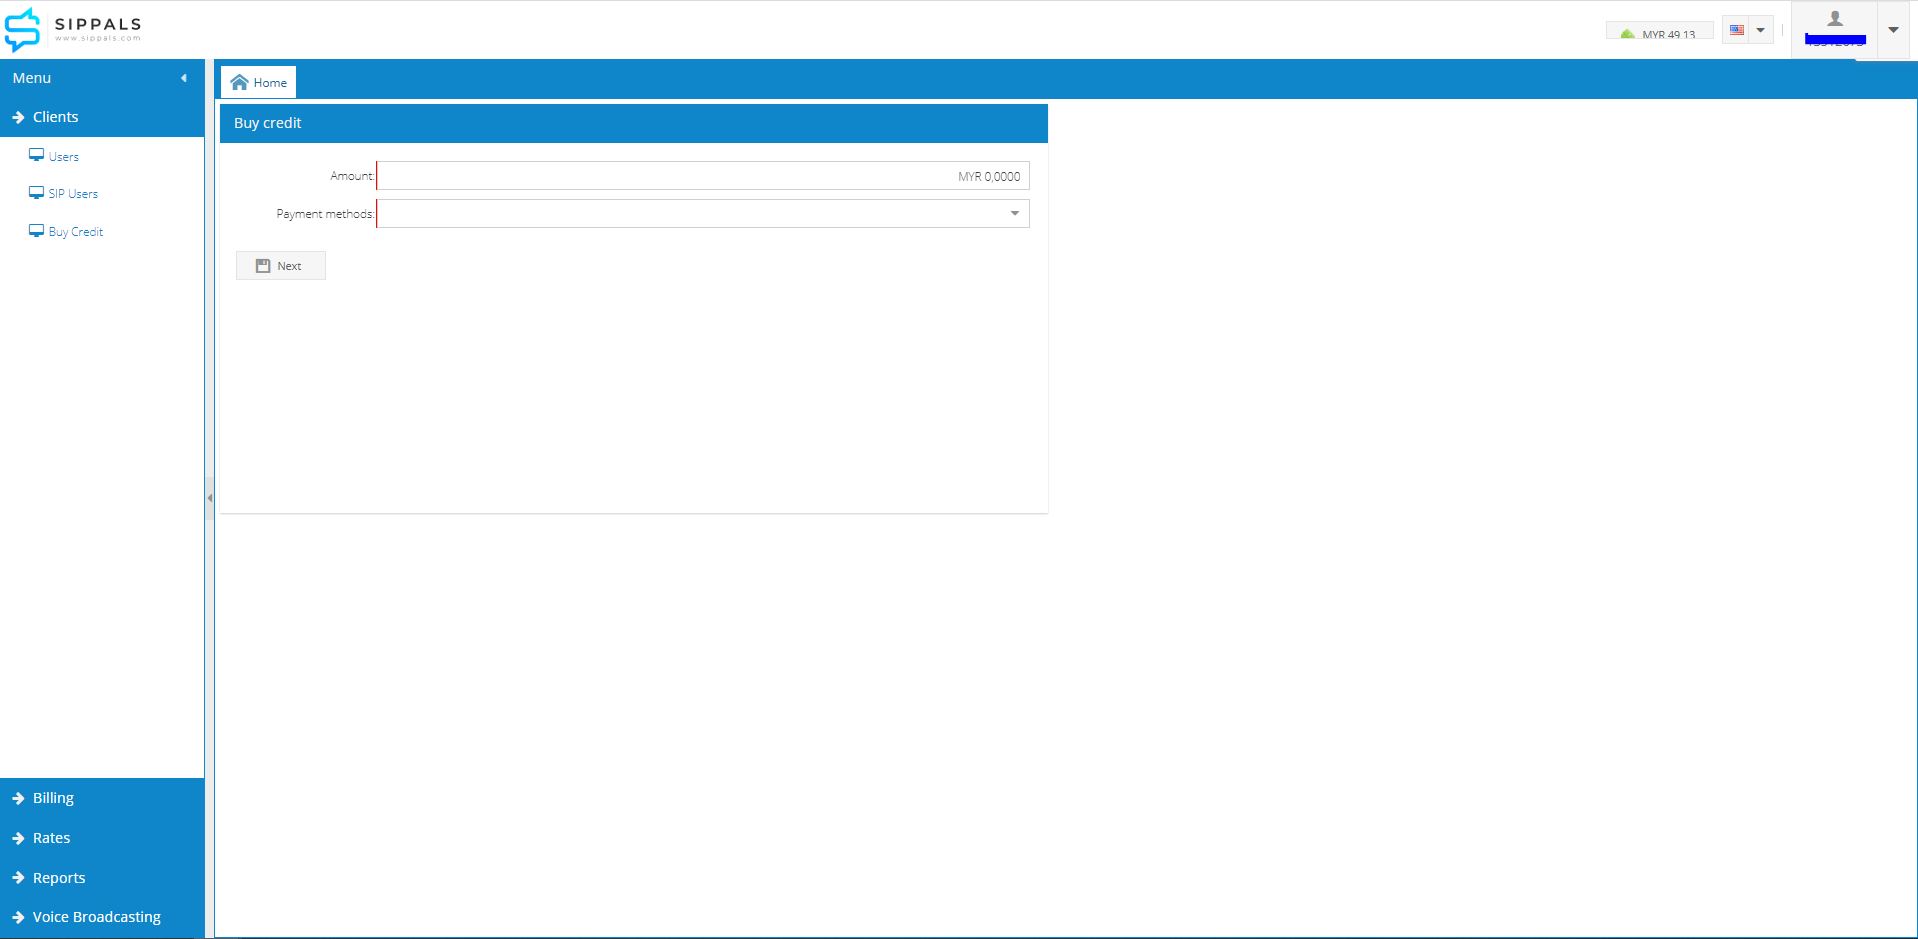Click the Next button
Screen dimensions: 1918x939
click(281, 266)
